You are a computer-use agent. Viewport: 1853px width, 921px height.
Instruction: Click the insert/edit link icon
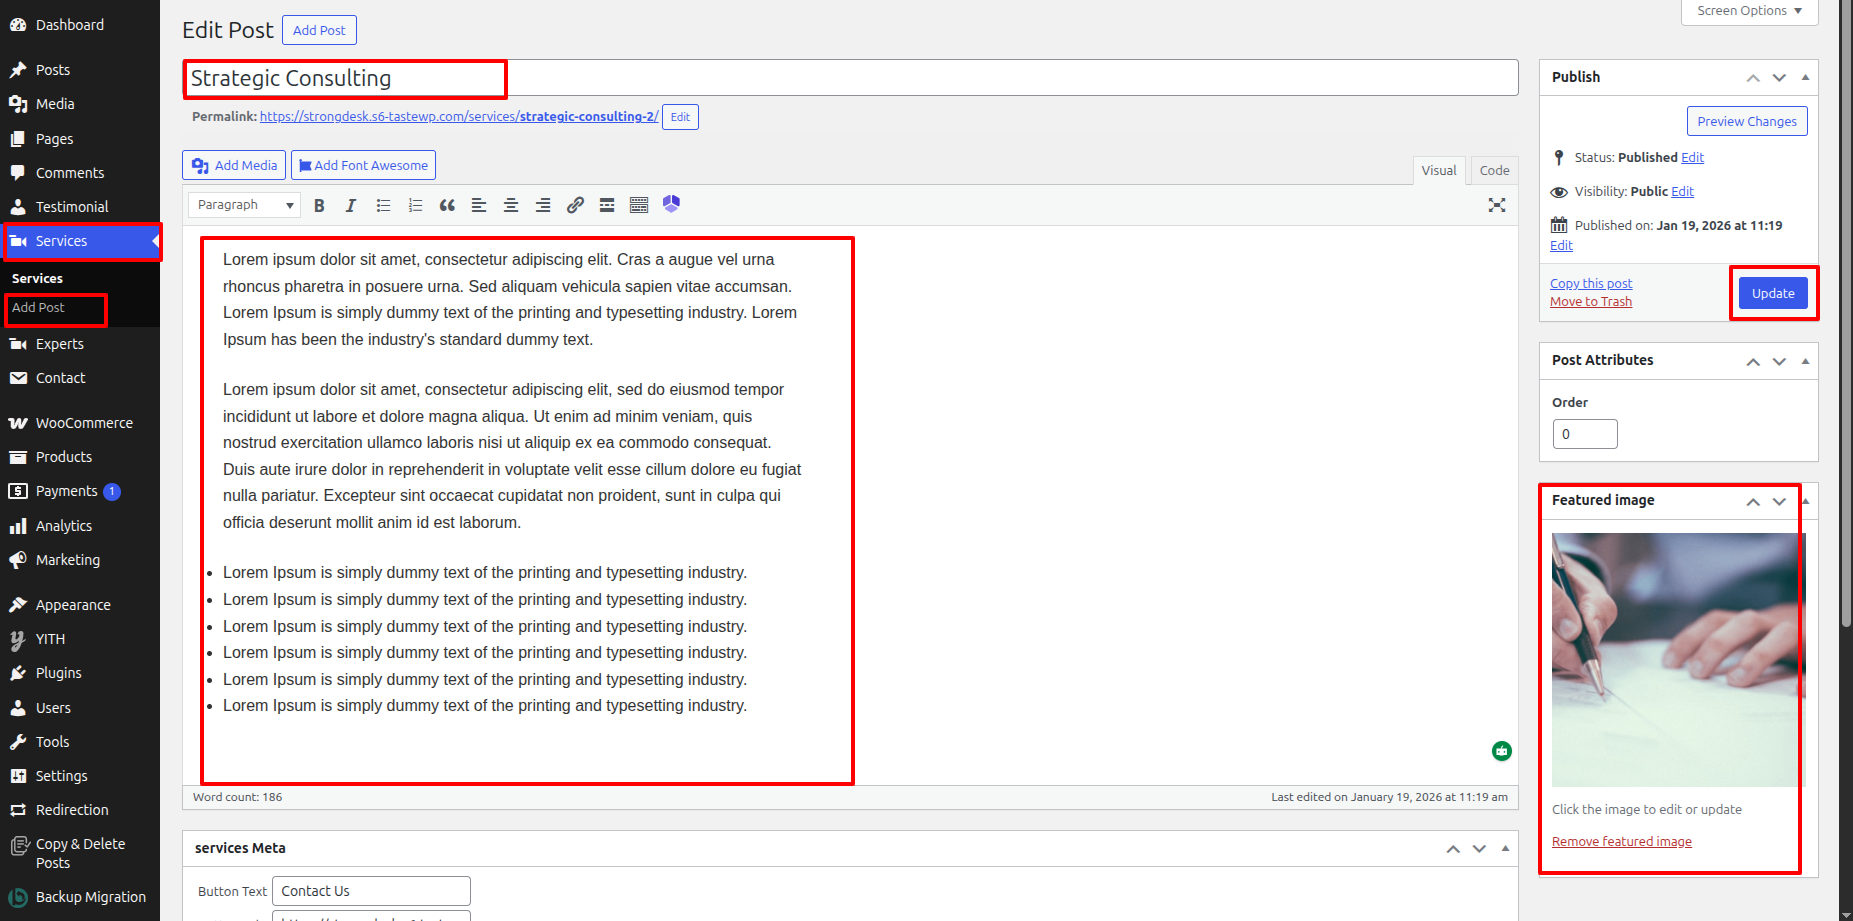575,205
